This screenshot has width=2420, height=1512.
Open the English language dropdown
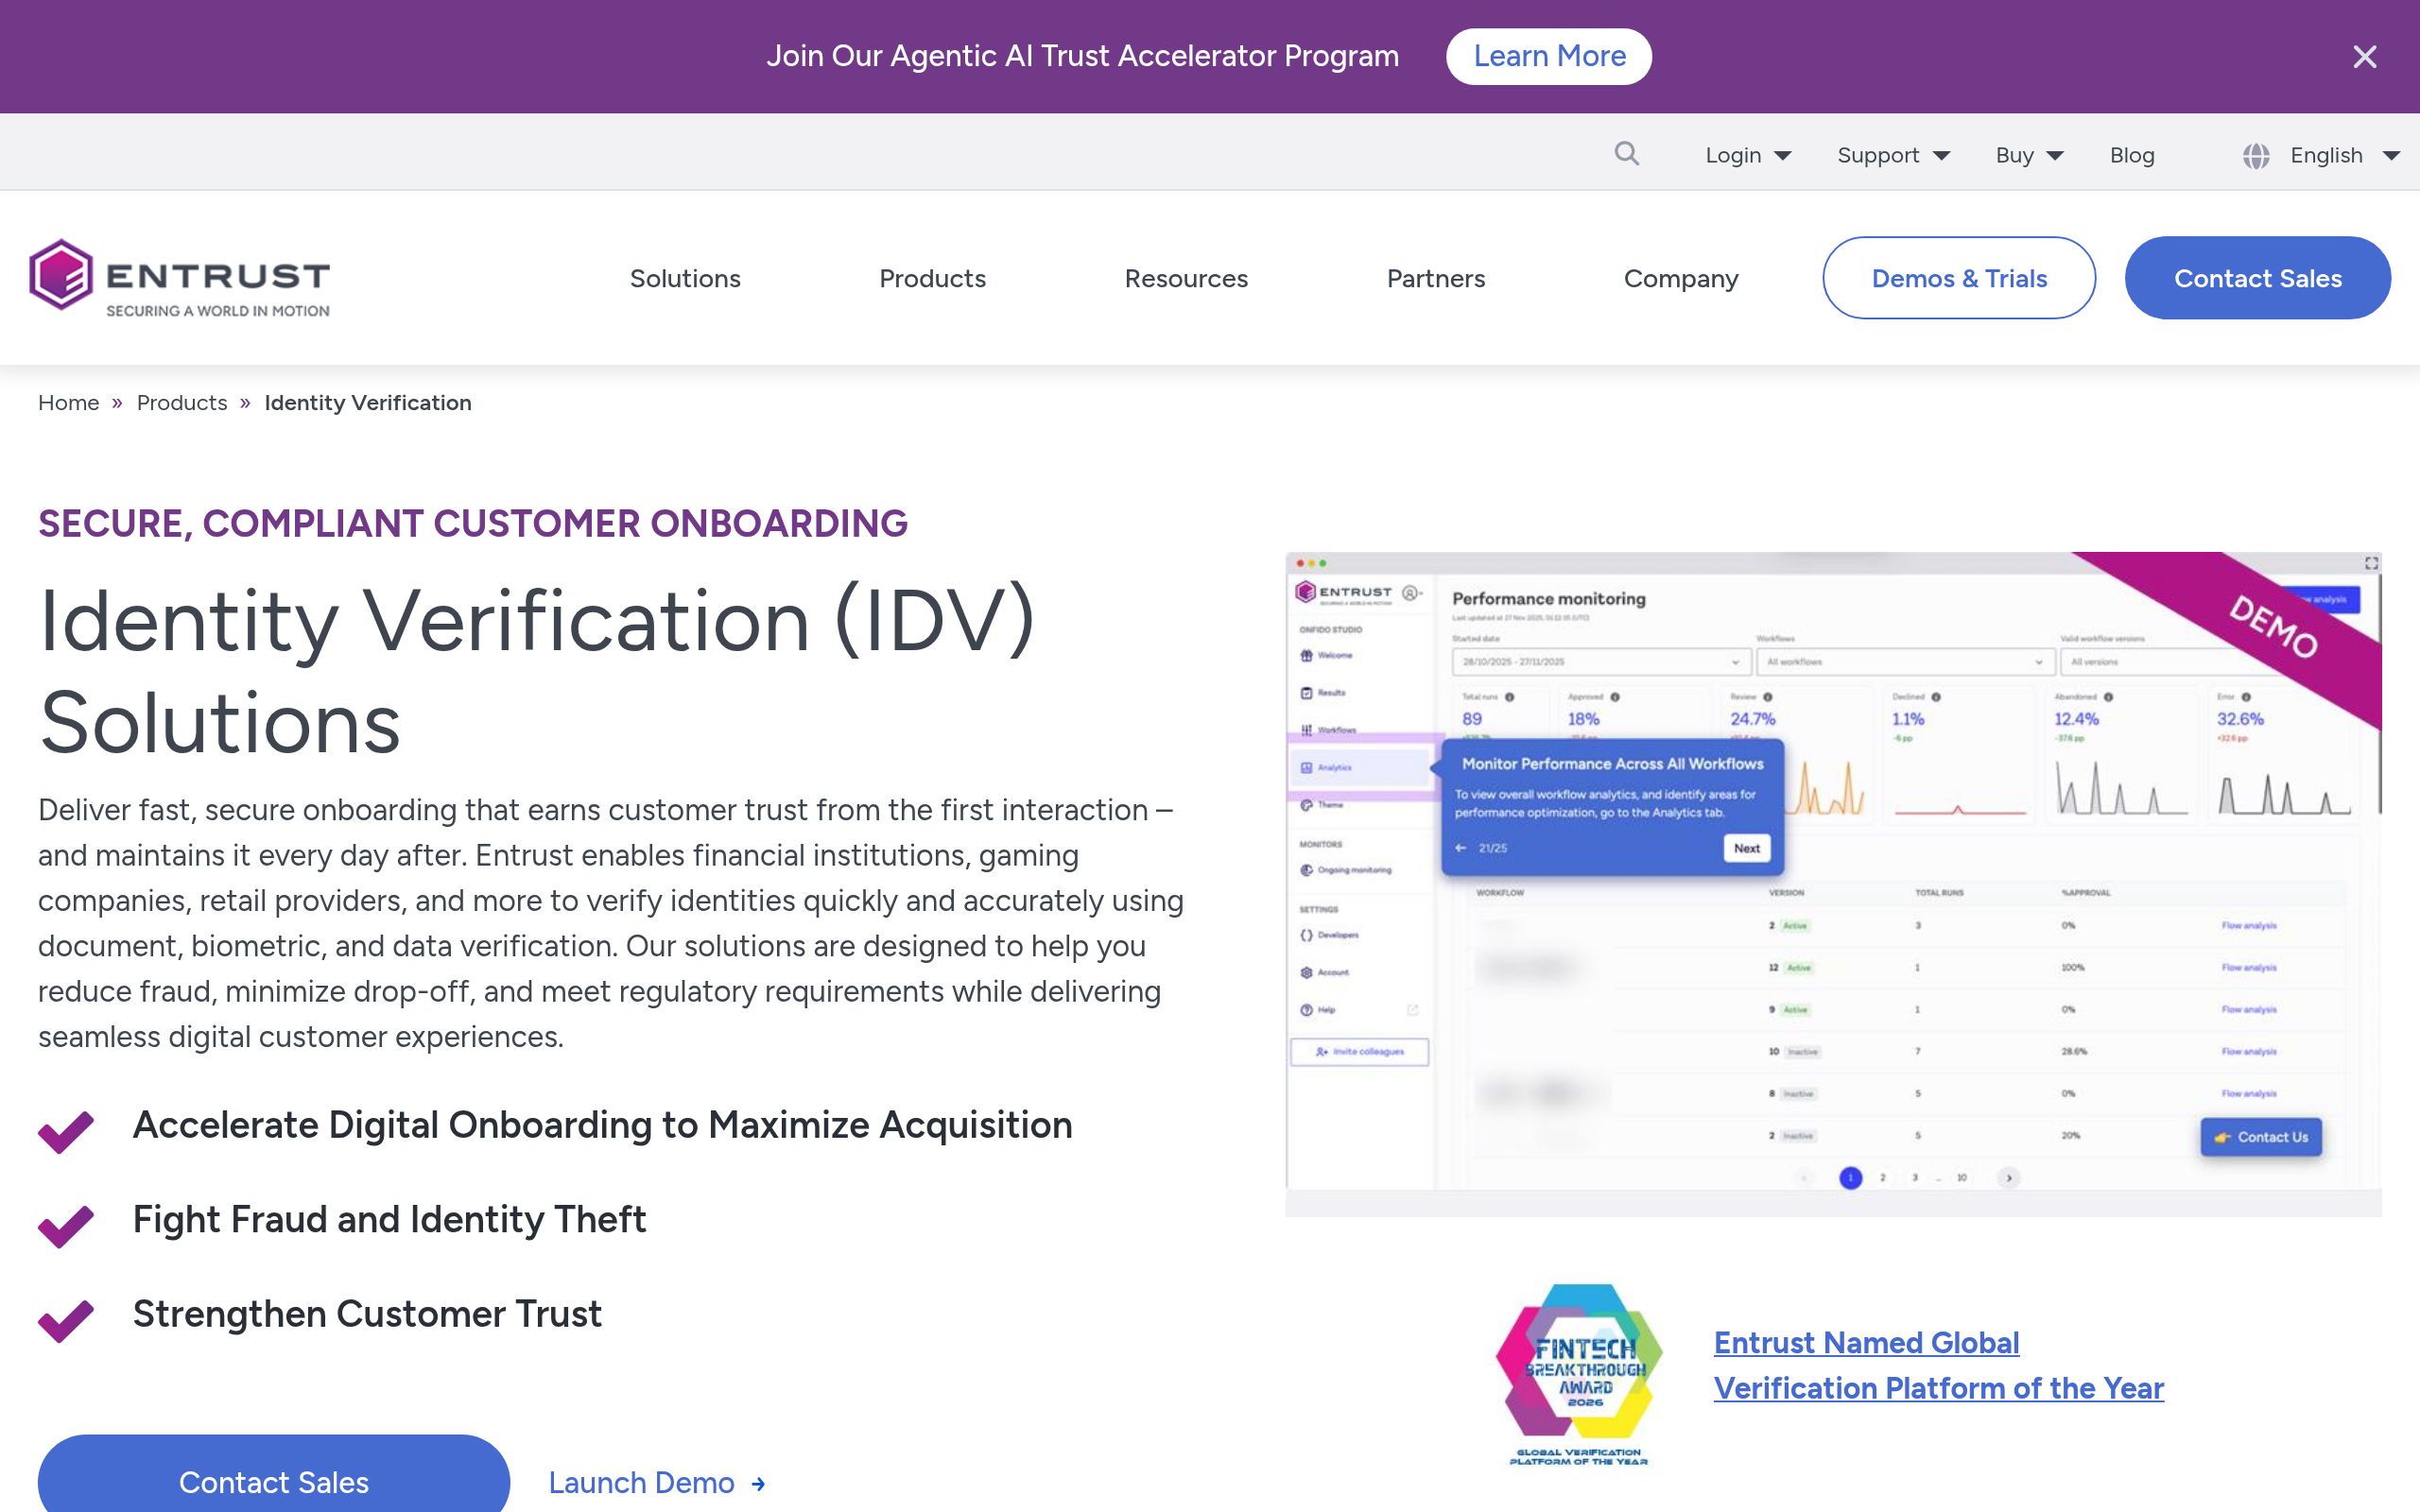click(2344, 155)
